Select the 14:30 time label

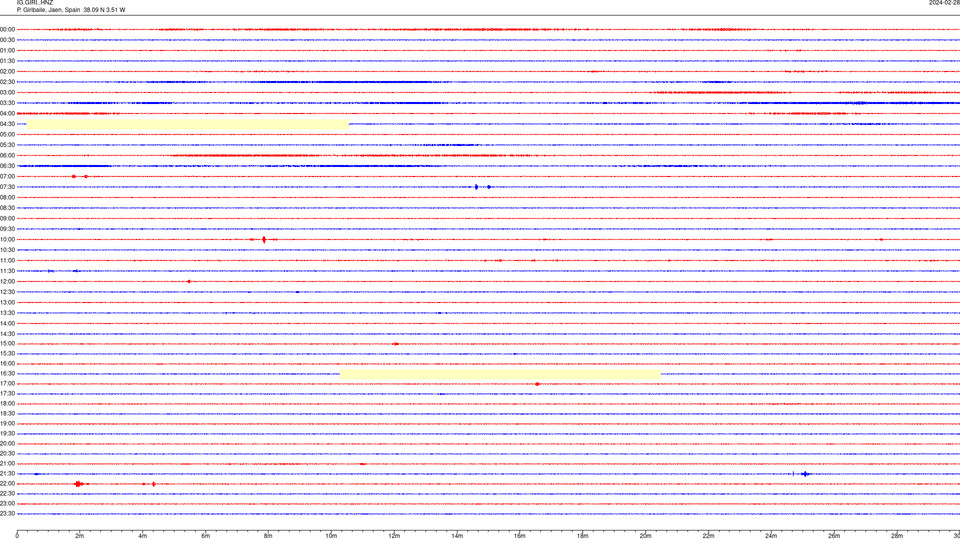7,334
